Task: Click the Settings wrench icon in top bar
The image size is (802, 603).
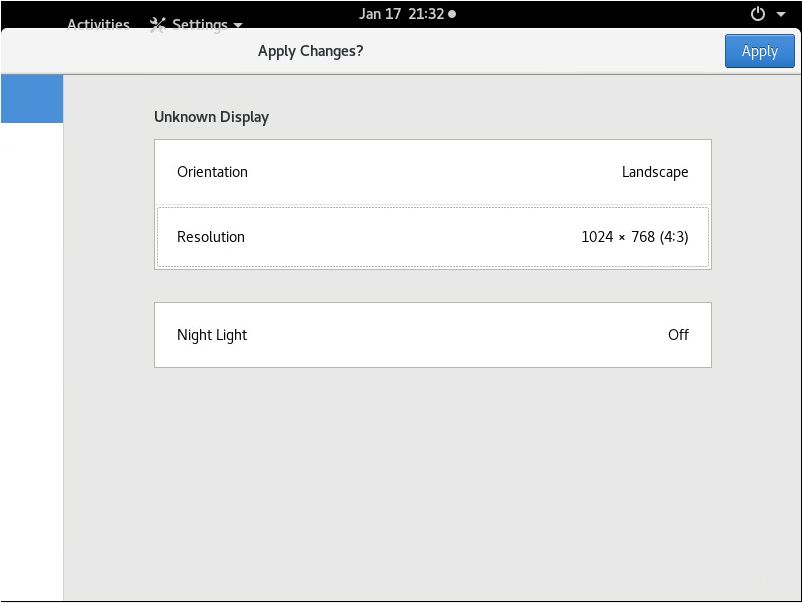Action: [x=158, y=25]
